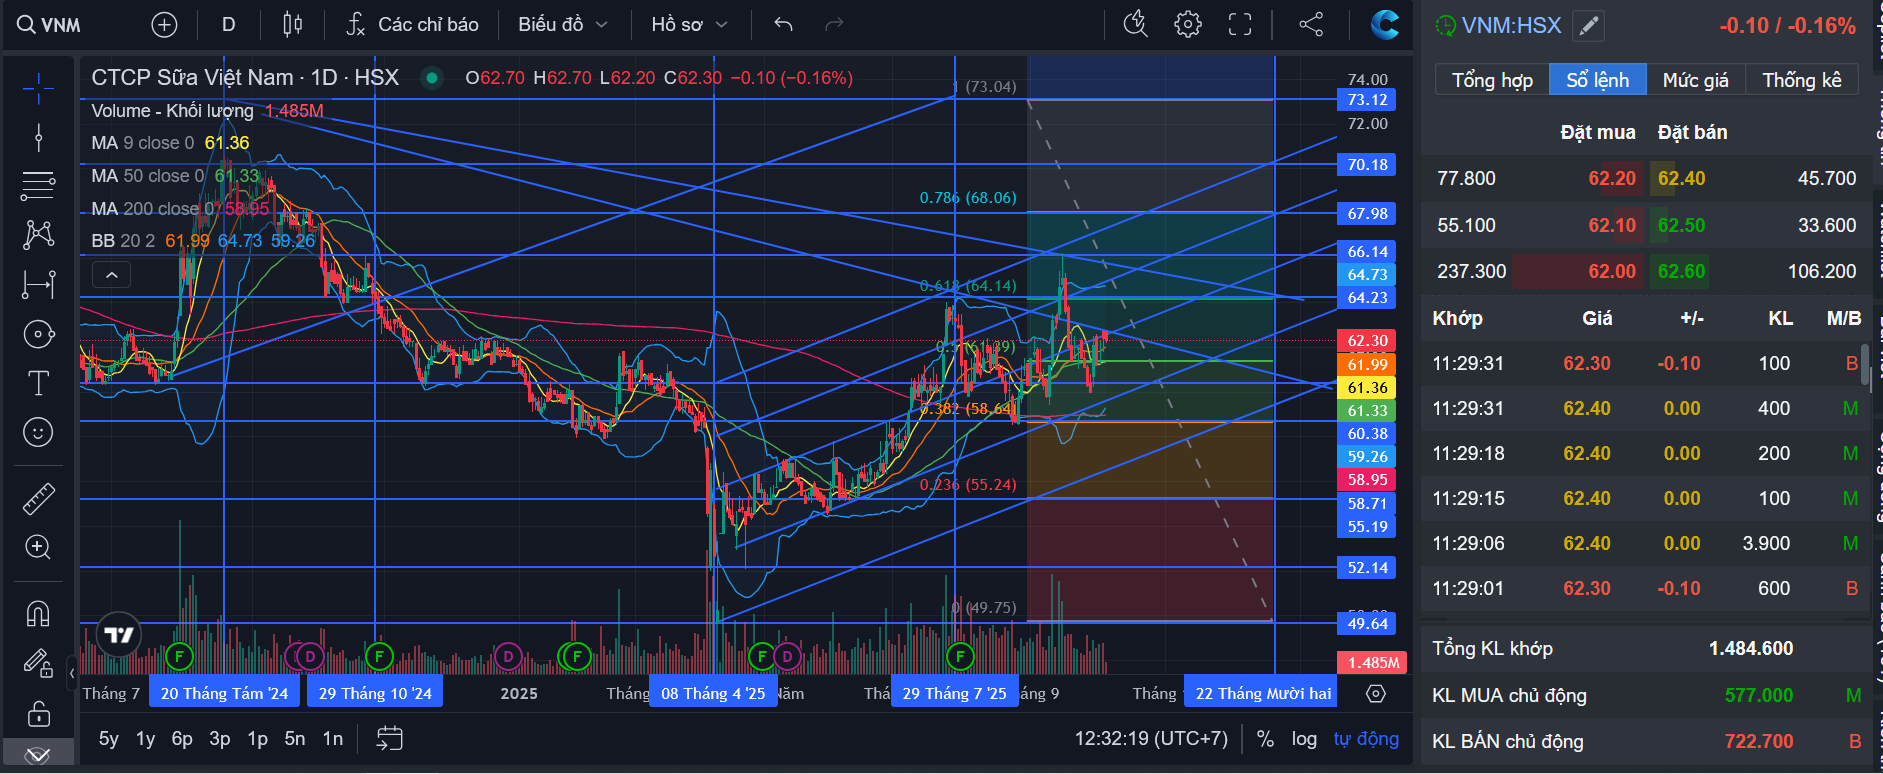Choose the chart patterns tool
Viewport: 1883px width, 774px height.
pos(38,234)
